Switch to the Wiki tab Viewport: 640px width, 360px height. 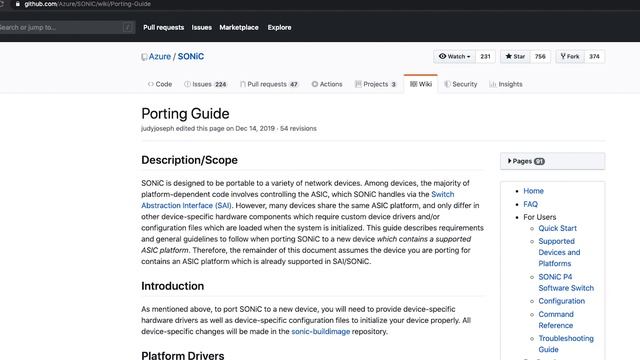(421, 84)
